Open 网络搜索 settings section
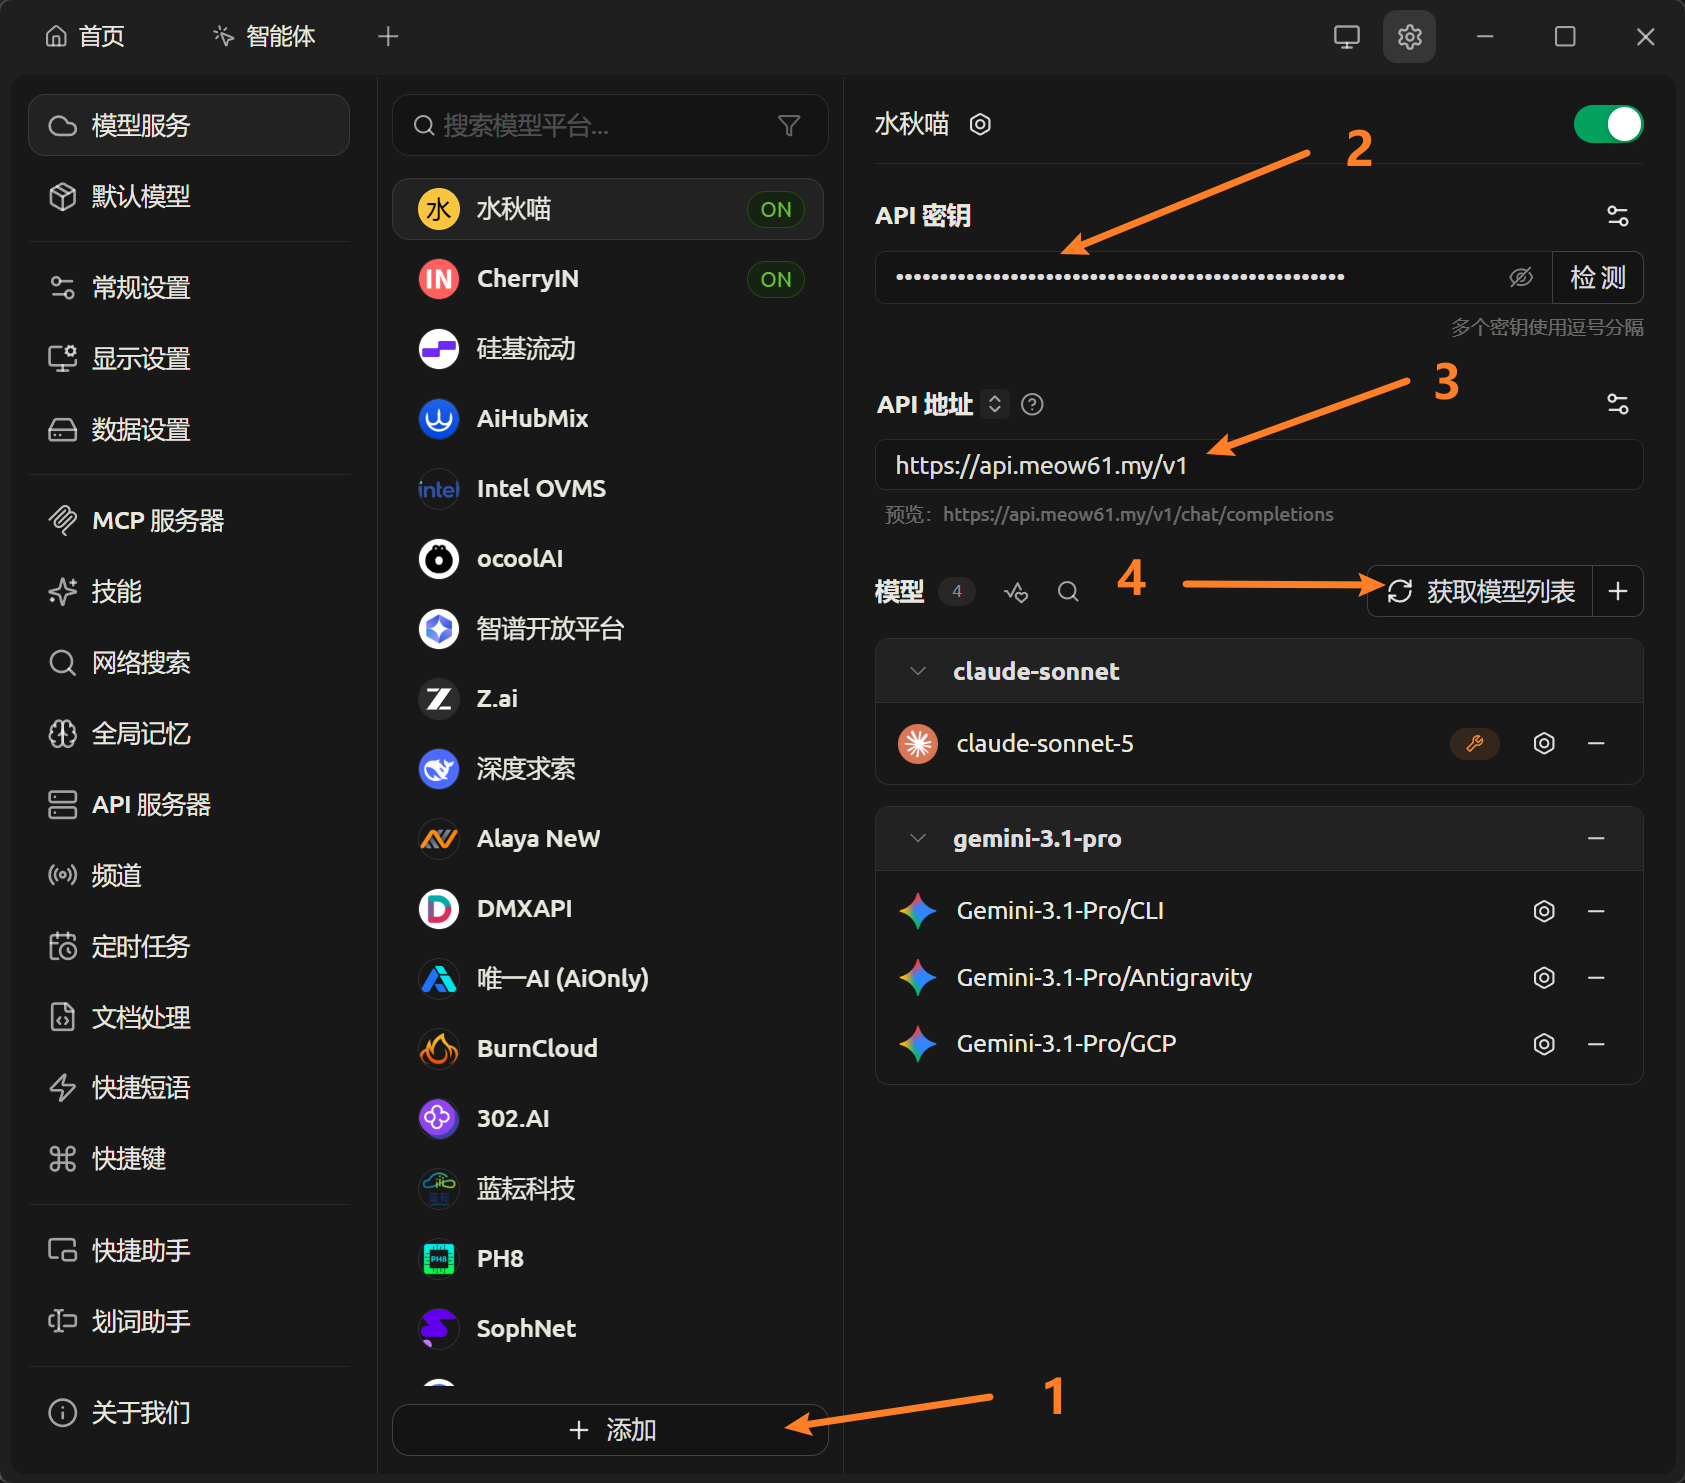Image resolution: width=1685 pixels, height=1483 pixels. pos(189,662)
